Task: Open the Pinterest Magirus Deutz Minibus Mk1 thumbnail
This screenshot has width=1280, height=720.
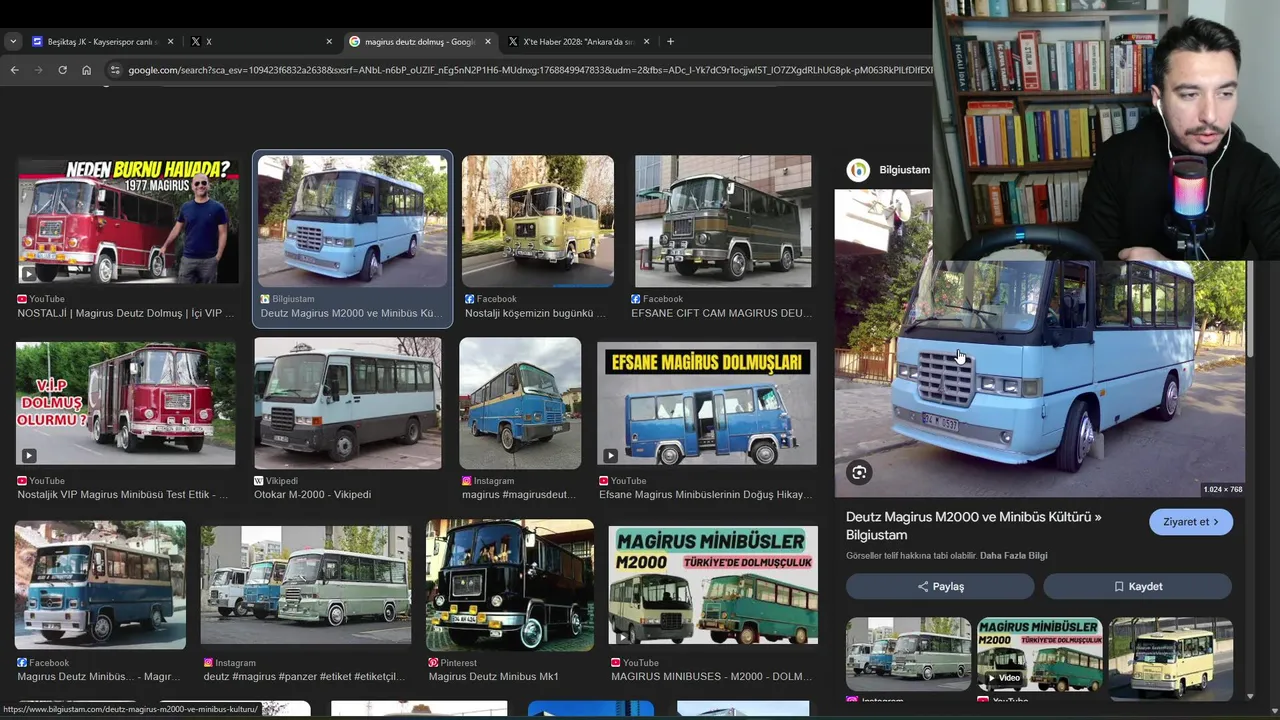Action: pyautogui.click(x=510, y=585)
